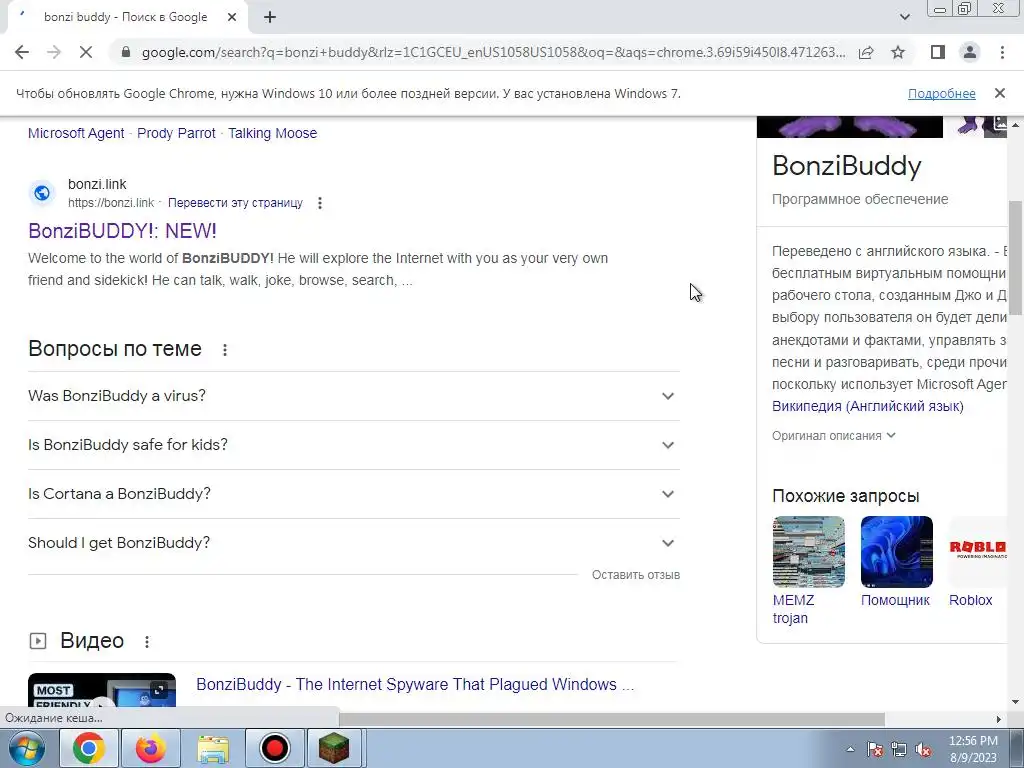The image size is (1024, 768).
Task: Launch Firefox from the taskbar
Action: pos(151,748)
